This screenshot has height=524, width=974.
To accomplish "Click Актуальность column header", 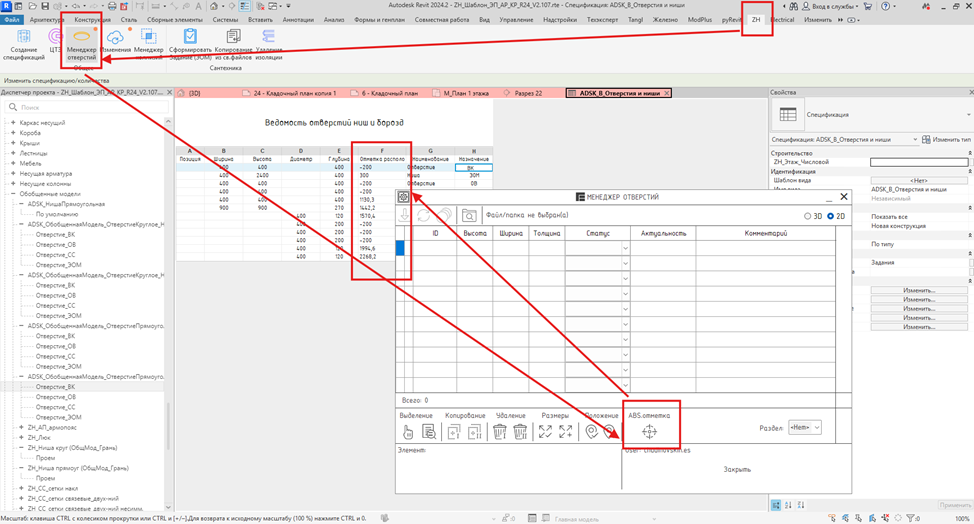I will (x=663, y=233).
